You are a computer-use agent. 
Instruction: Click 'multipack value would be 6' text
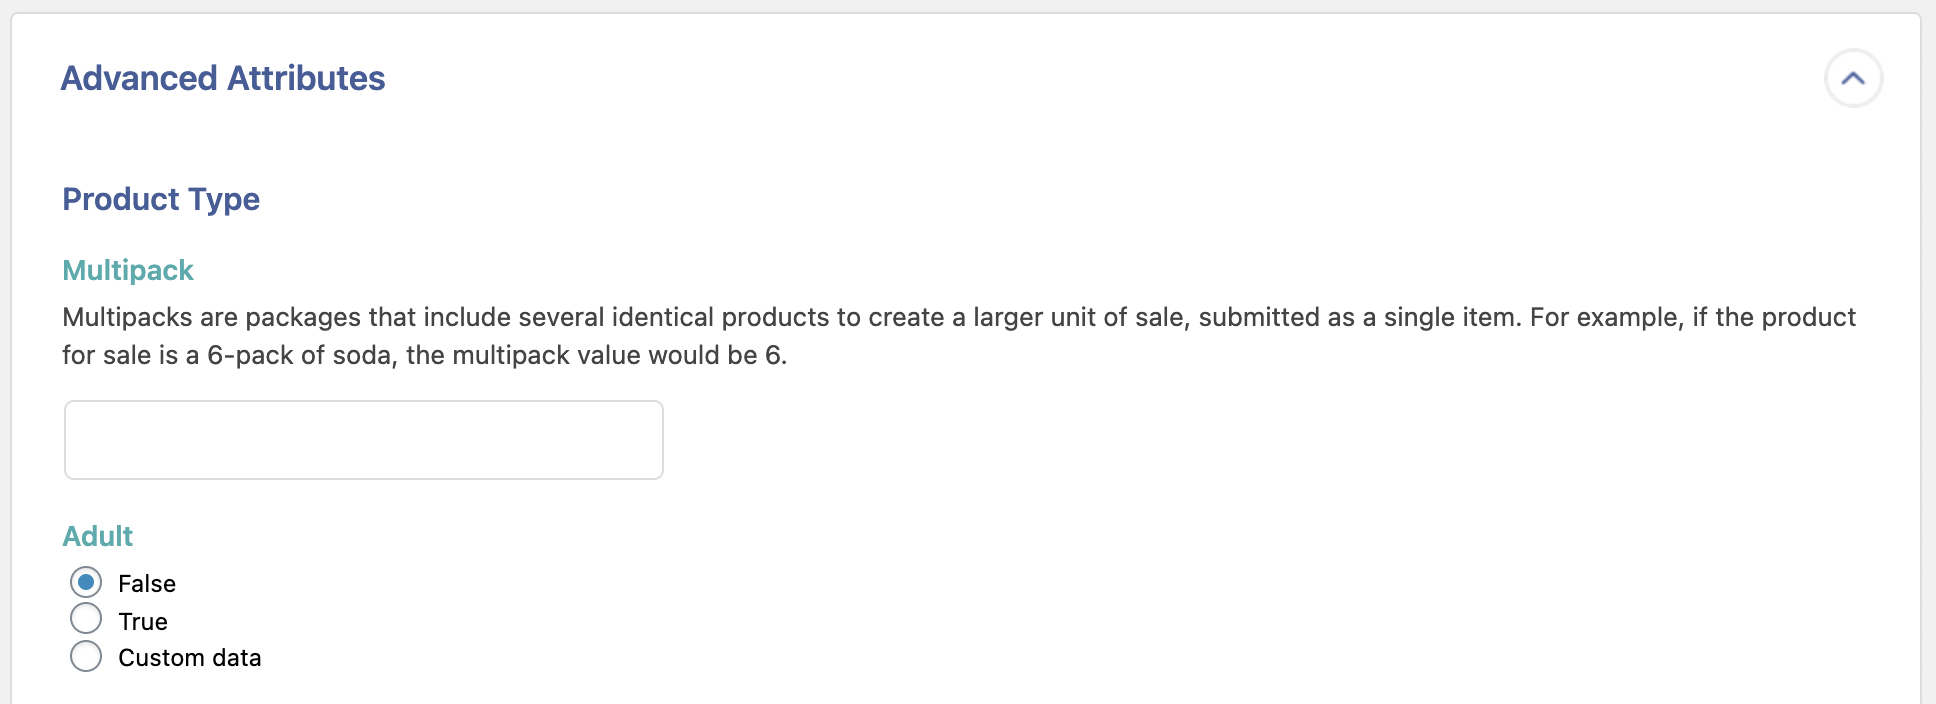[x=618, y=355]
